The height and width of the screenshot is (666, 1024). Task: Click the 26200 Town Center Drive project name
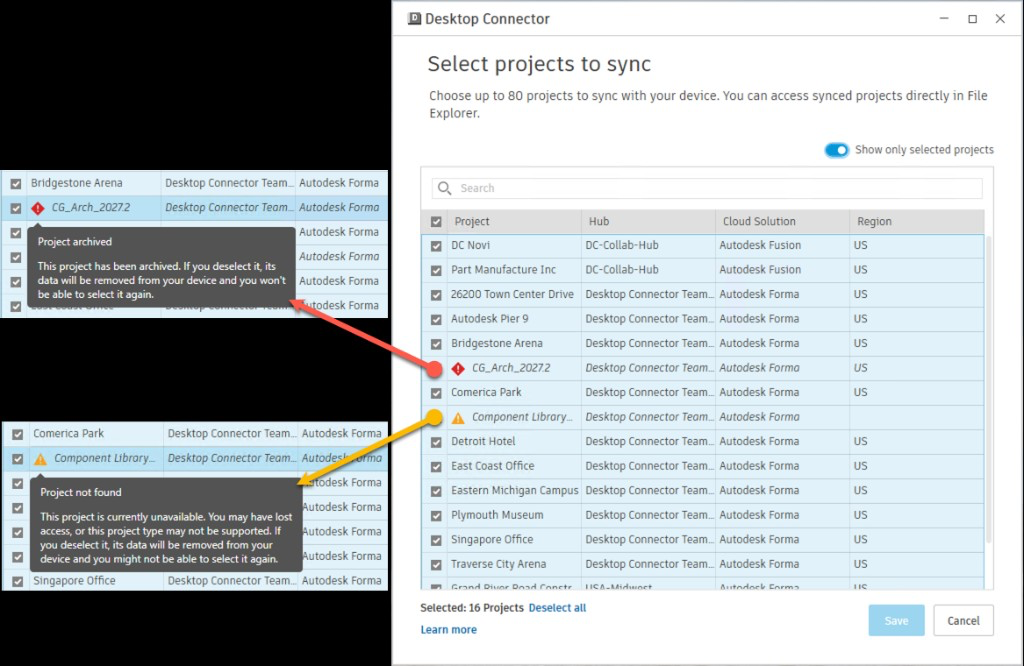click(512, 294)
